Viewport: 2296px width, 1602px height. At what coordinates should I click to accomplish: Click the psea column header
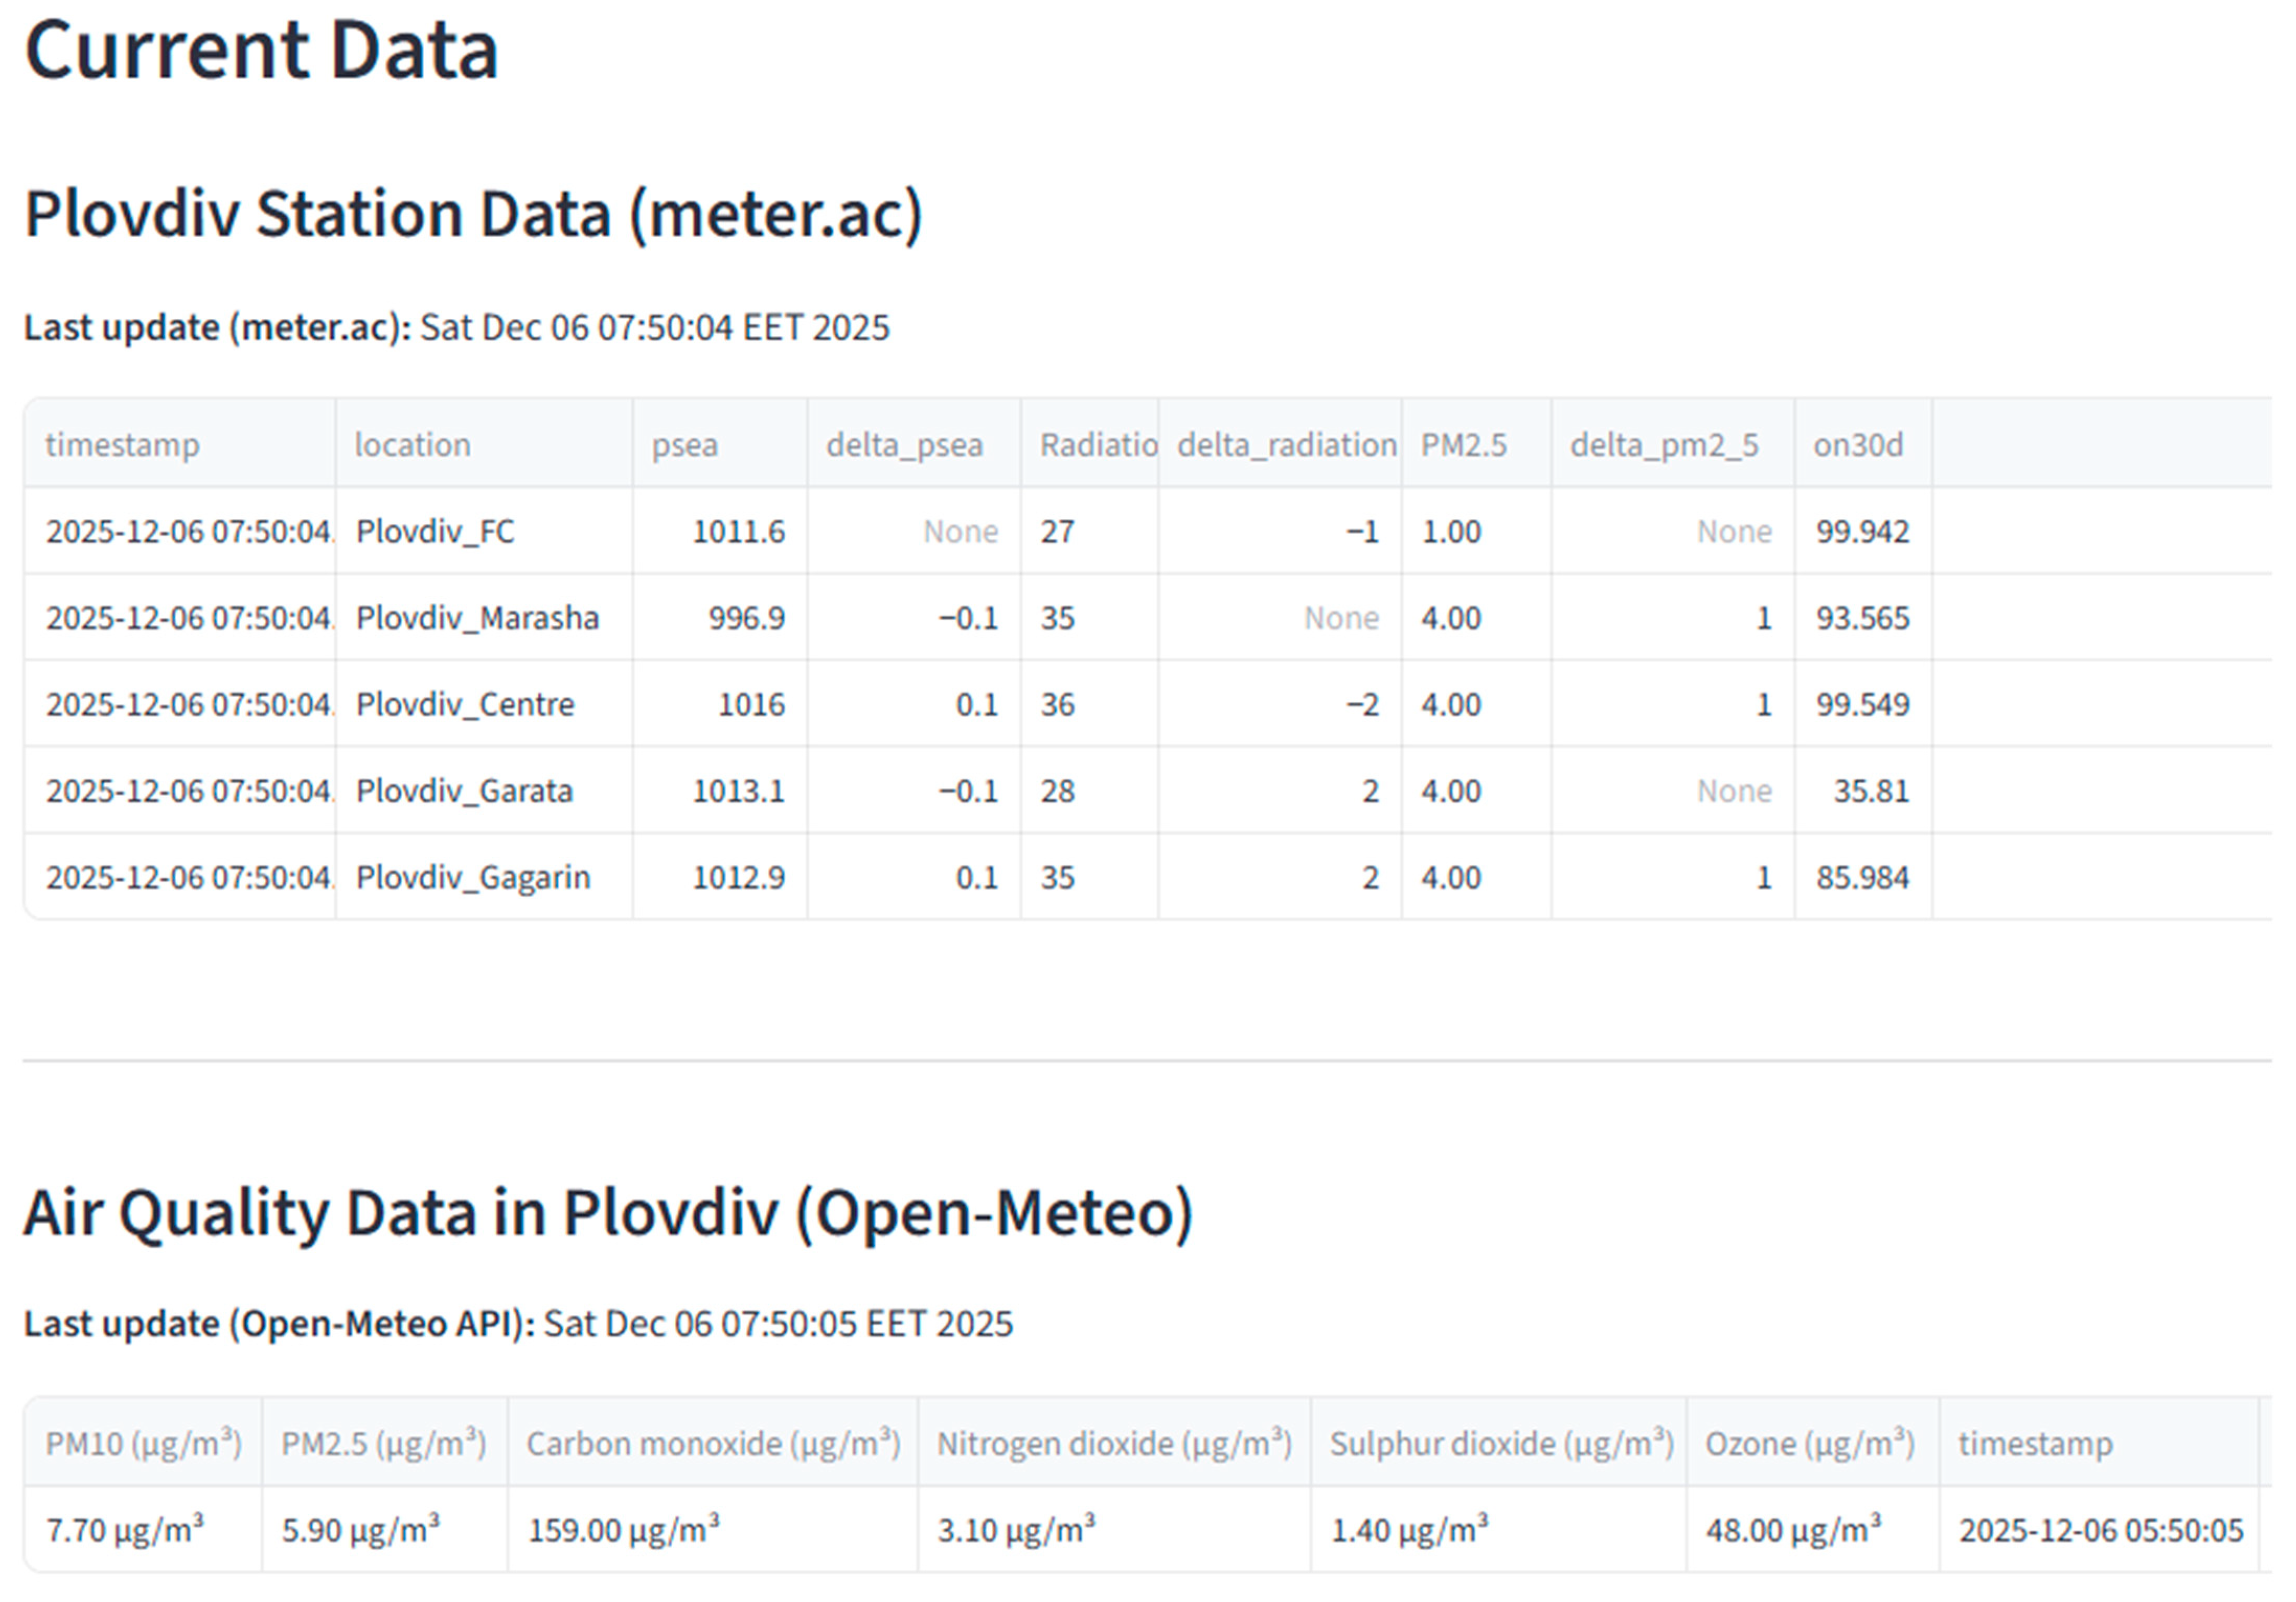[x=684, y=444]
